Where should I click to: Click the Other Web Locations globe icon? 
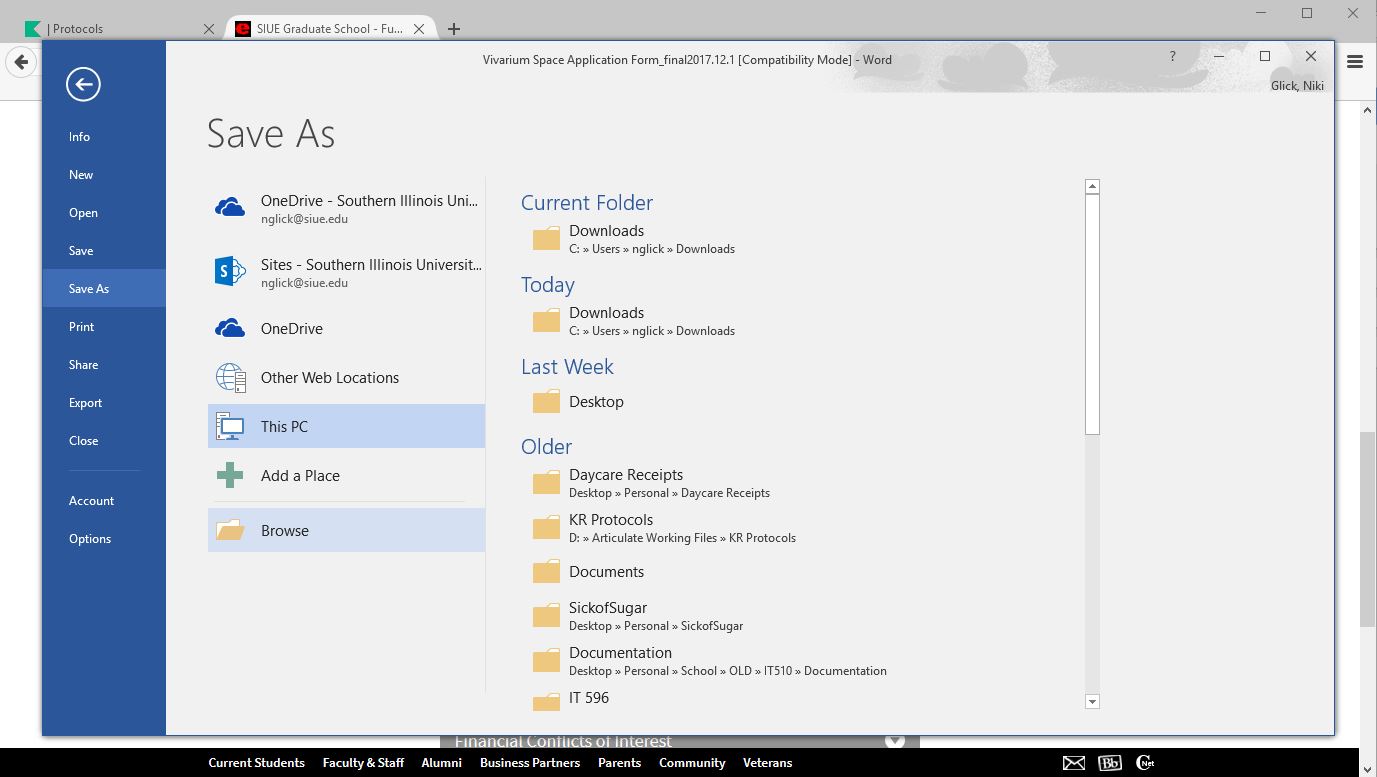tap(230, 378)
